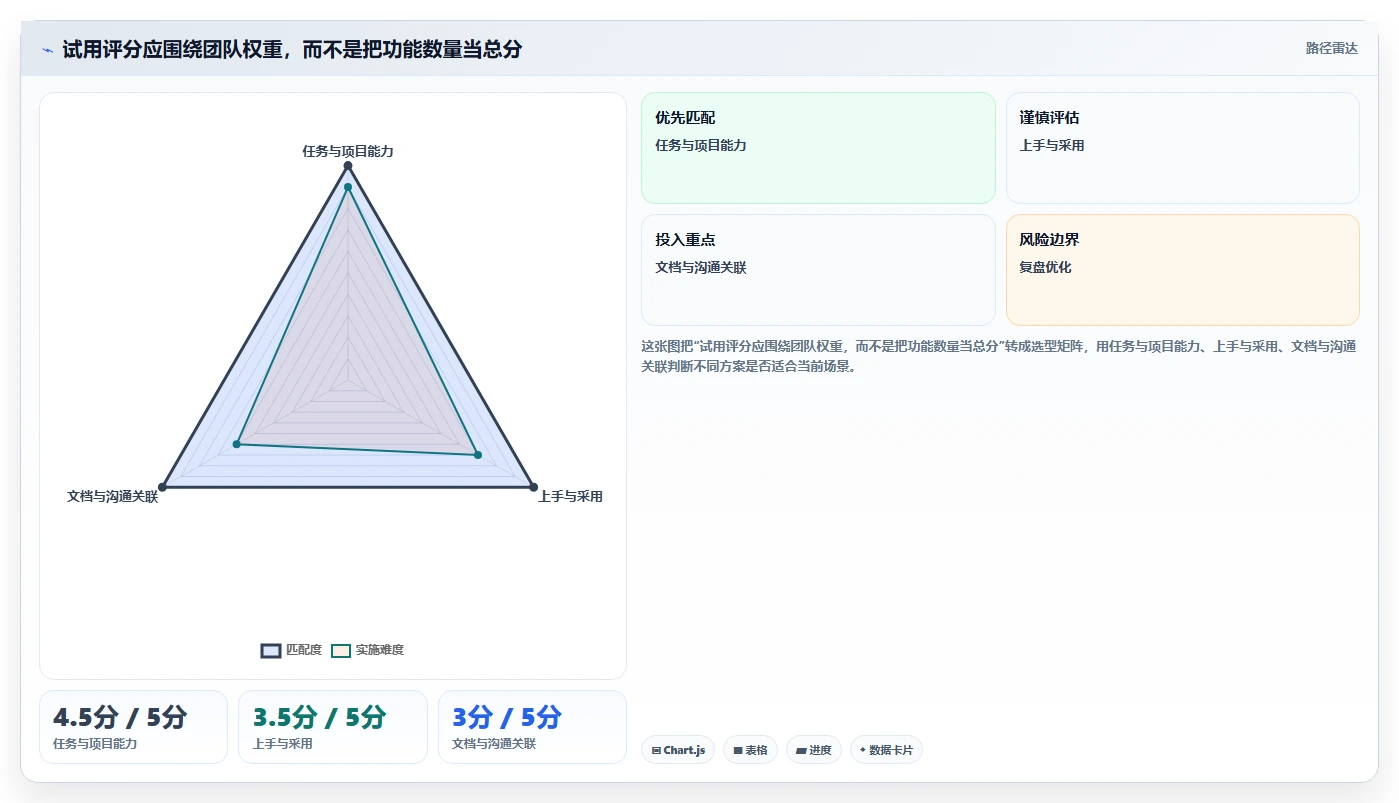Click the top 匹配度 data point
The image size is (1399, 803).
point(348,166)
